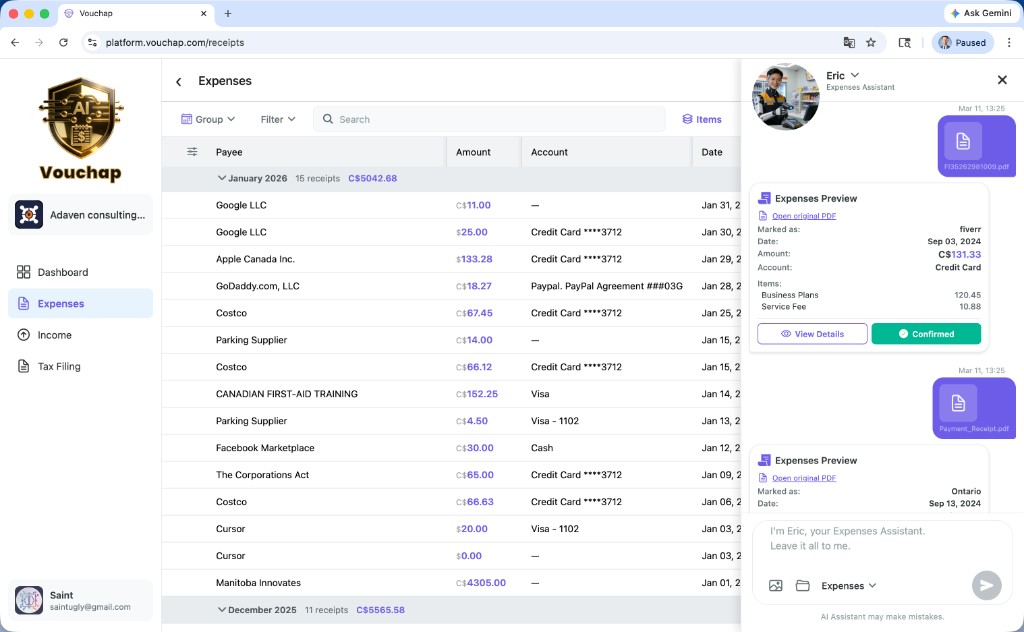Image resolution: width=1024 pixels, height=632 pixels.
Task: Open the Payment_Receipt.pdf attachment bubble
Action: [974, 407]
